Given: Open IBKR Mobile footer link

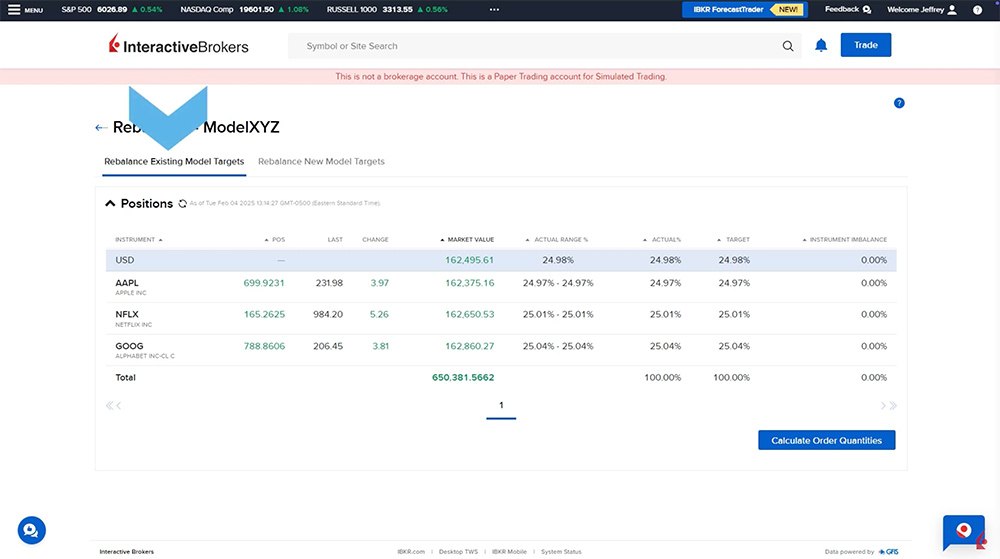Looking at the screenshot, I should coord(509,552).
